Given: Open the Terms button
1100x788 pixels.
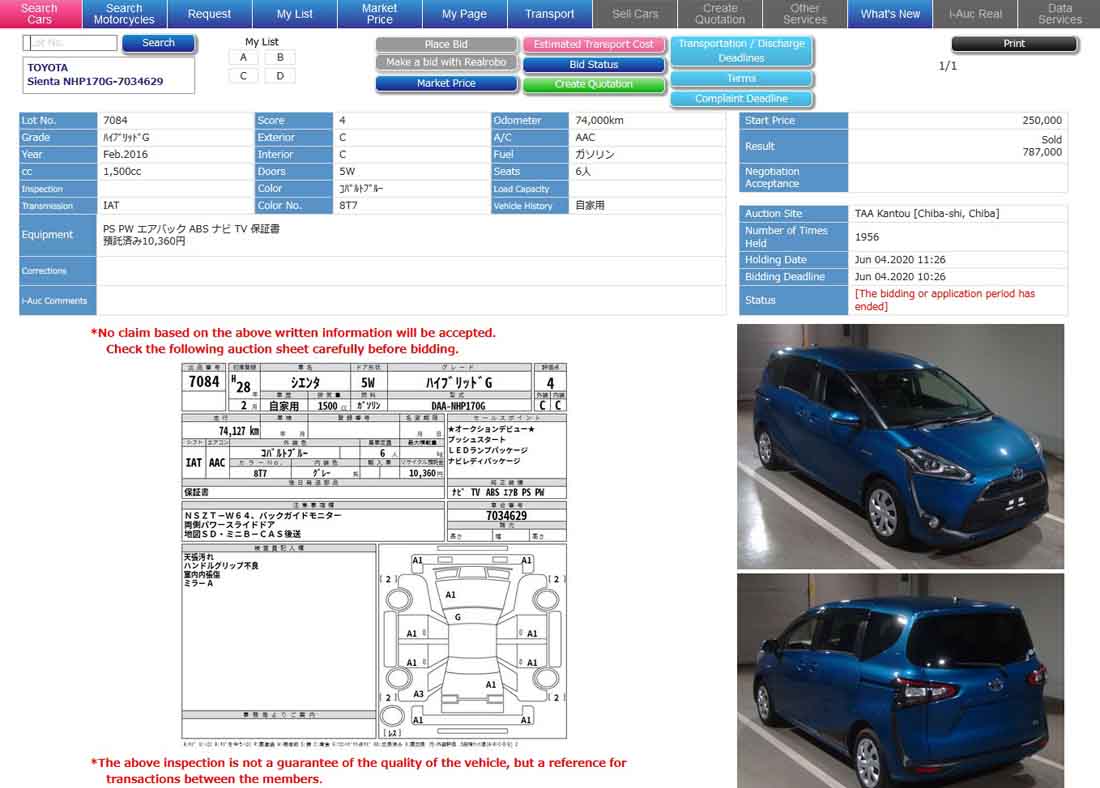Looking at the screenshot, I should pyautogui.click(x=742, y=79).
